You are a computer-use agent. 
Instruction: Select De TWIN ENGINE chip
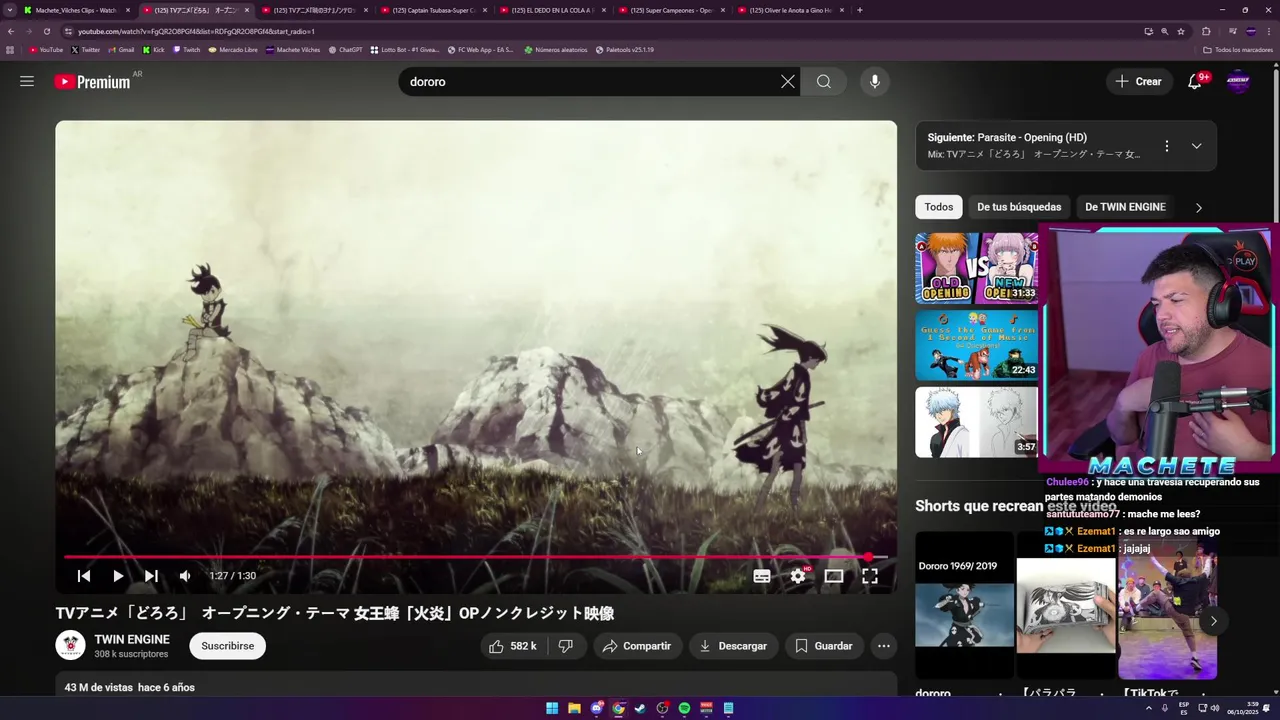1125,207
